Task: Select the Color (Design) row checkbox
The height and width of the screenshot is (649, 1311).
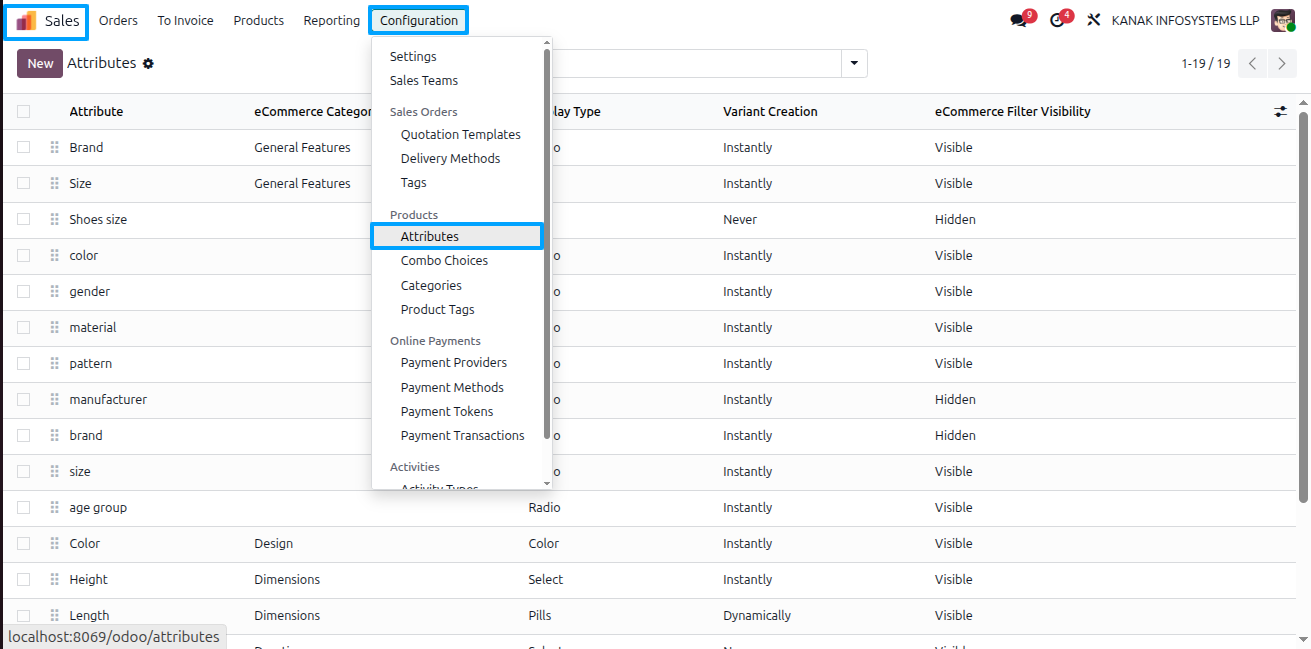Action: click(23, 543)
